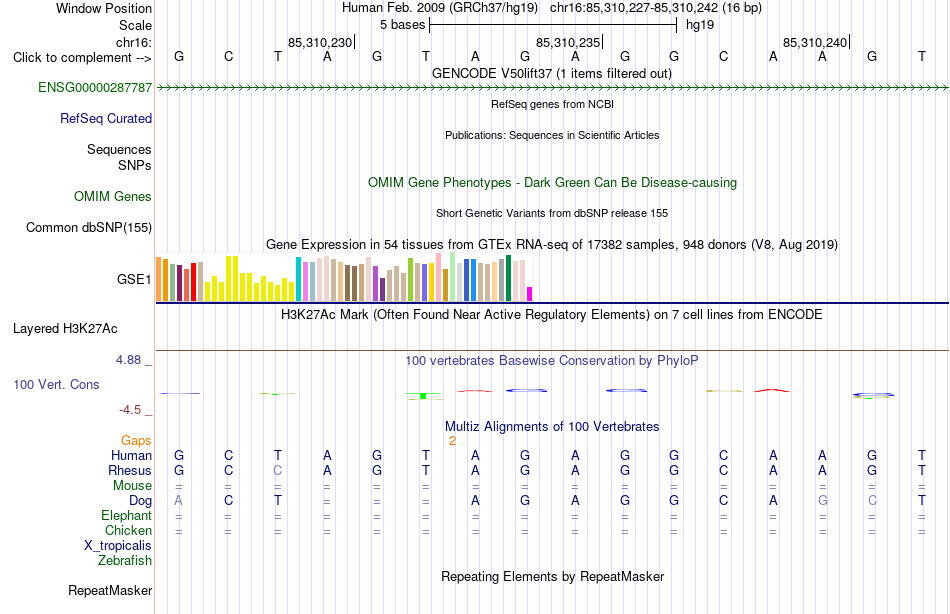Click the short purple bar in GSE1 chart

[x=382, y=290]
